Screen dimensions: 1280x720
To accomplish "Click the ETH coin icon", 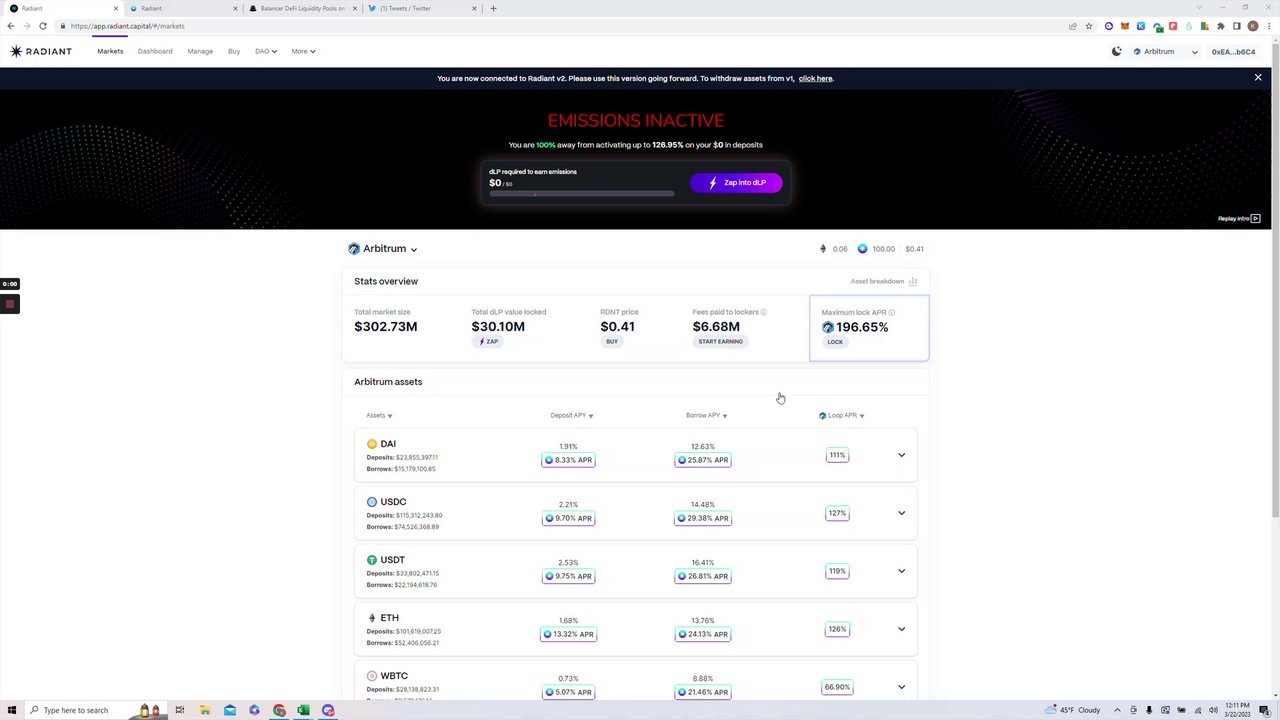I will pos(372,618).
